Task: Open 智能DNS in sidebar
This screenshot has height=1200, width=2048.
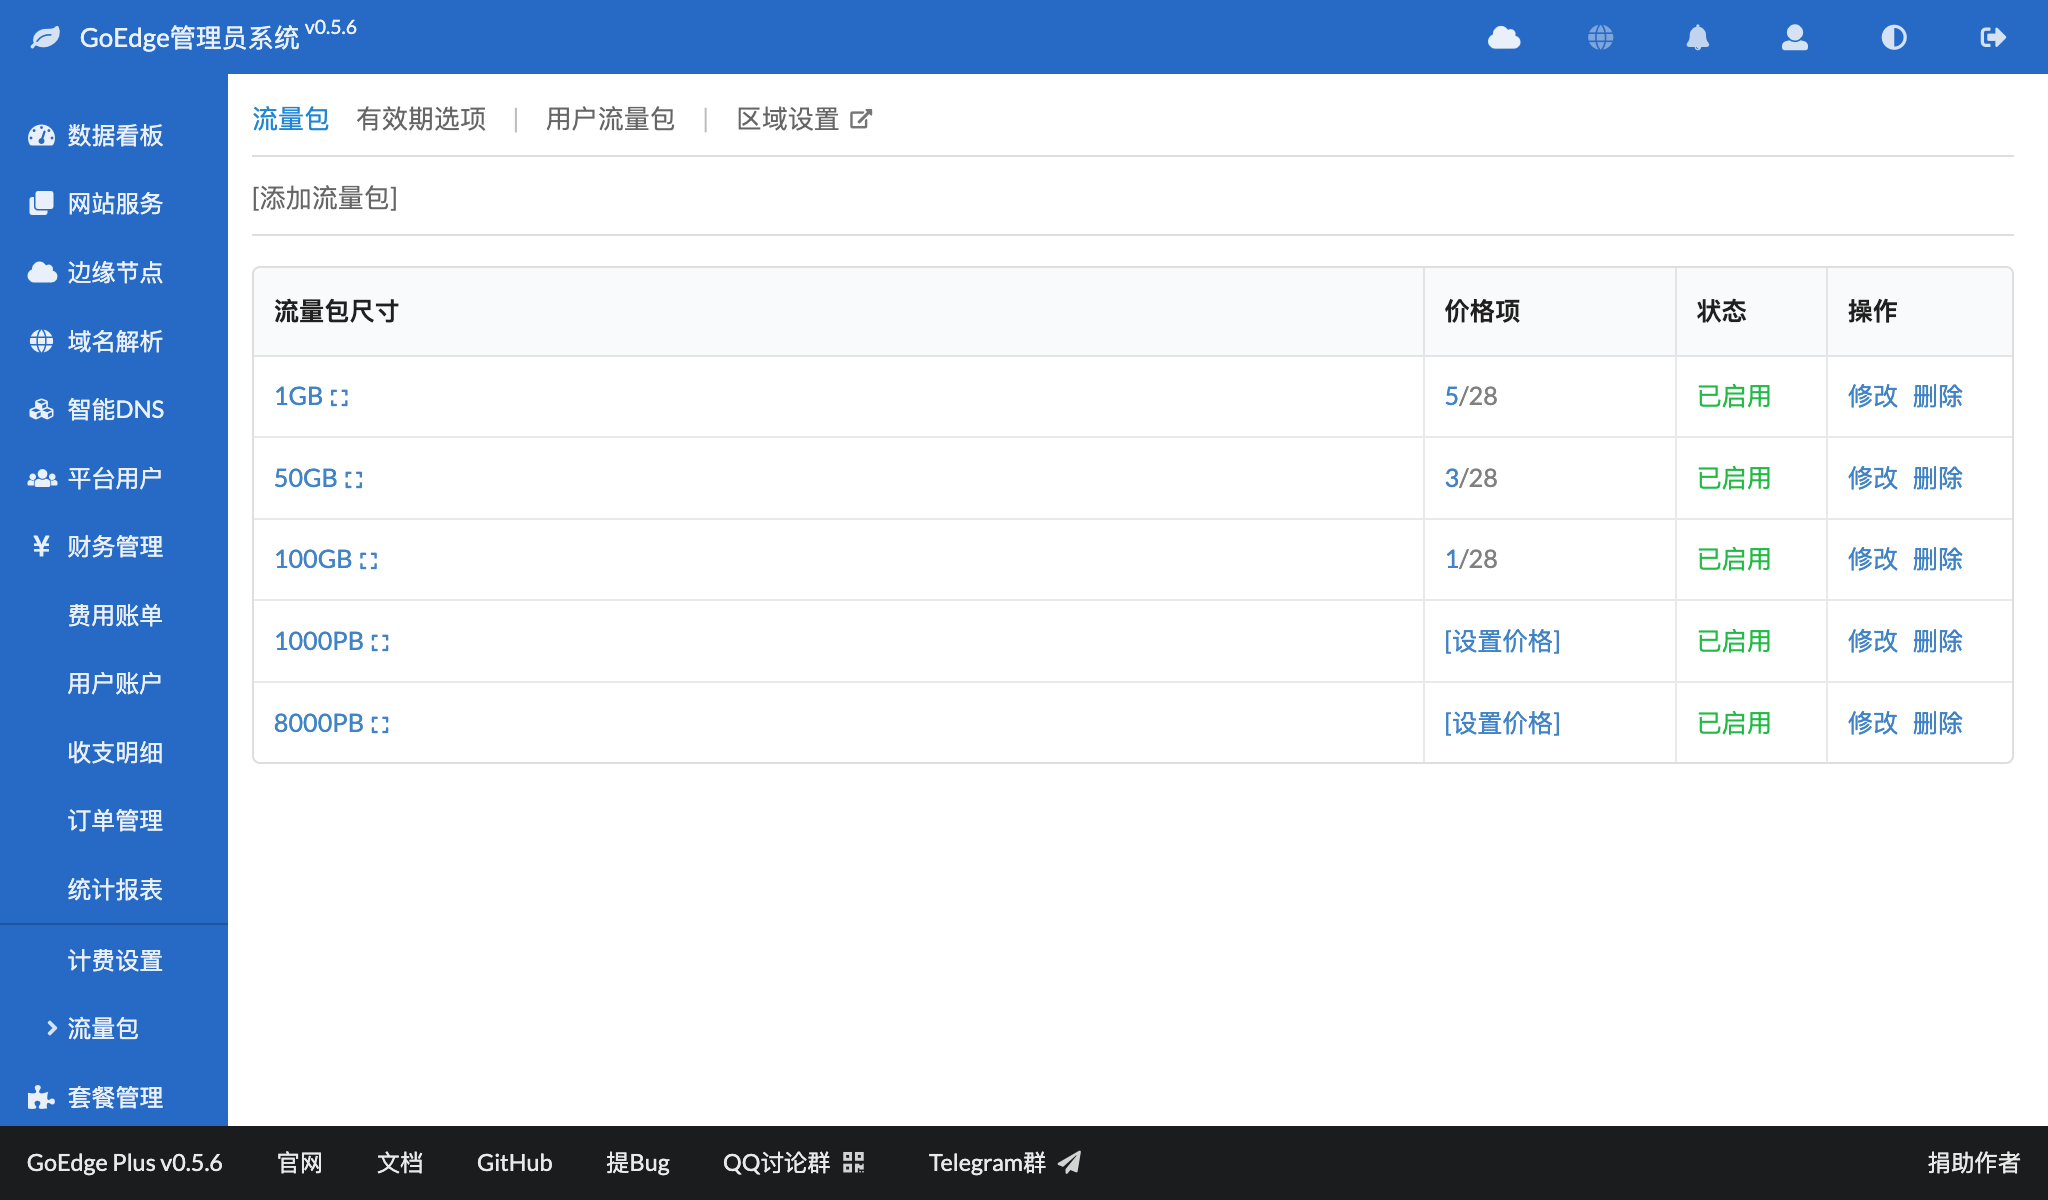Action: (96, 410)
